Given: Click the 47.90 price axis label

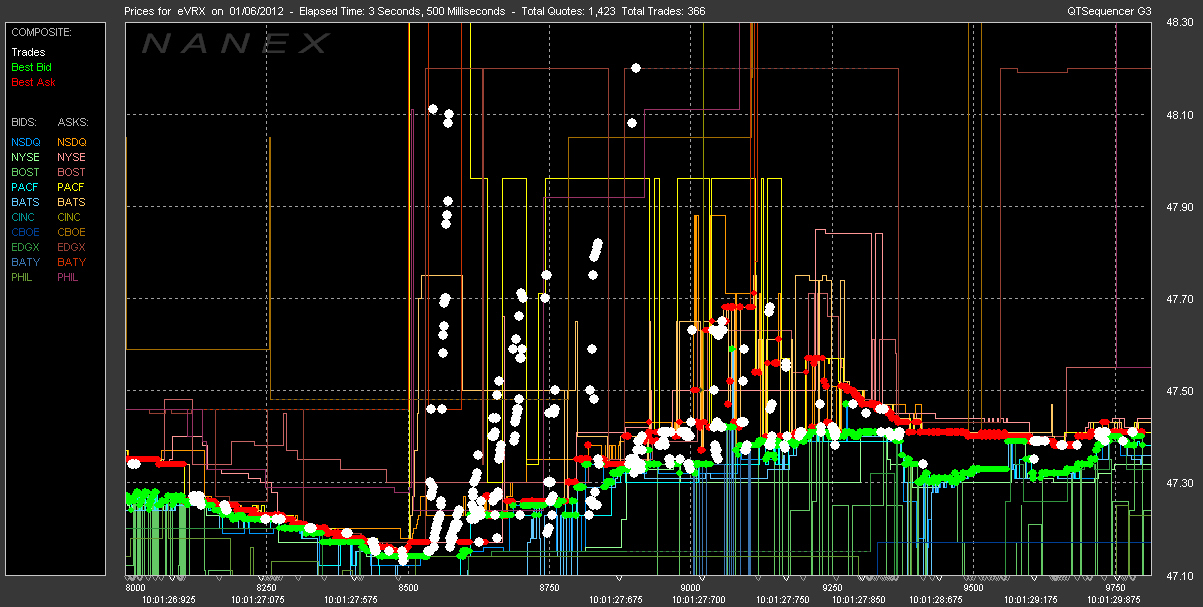Looking at the screenshot, I should coord(1179,207).
